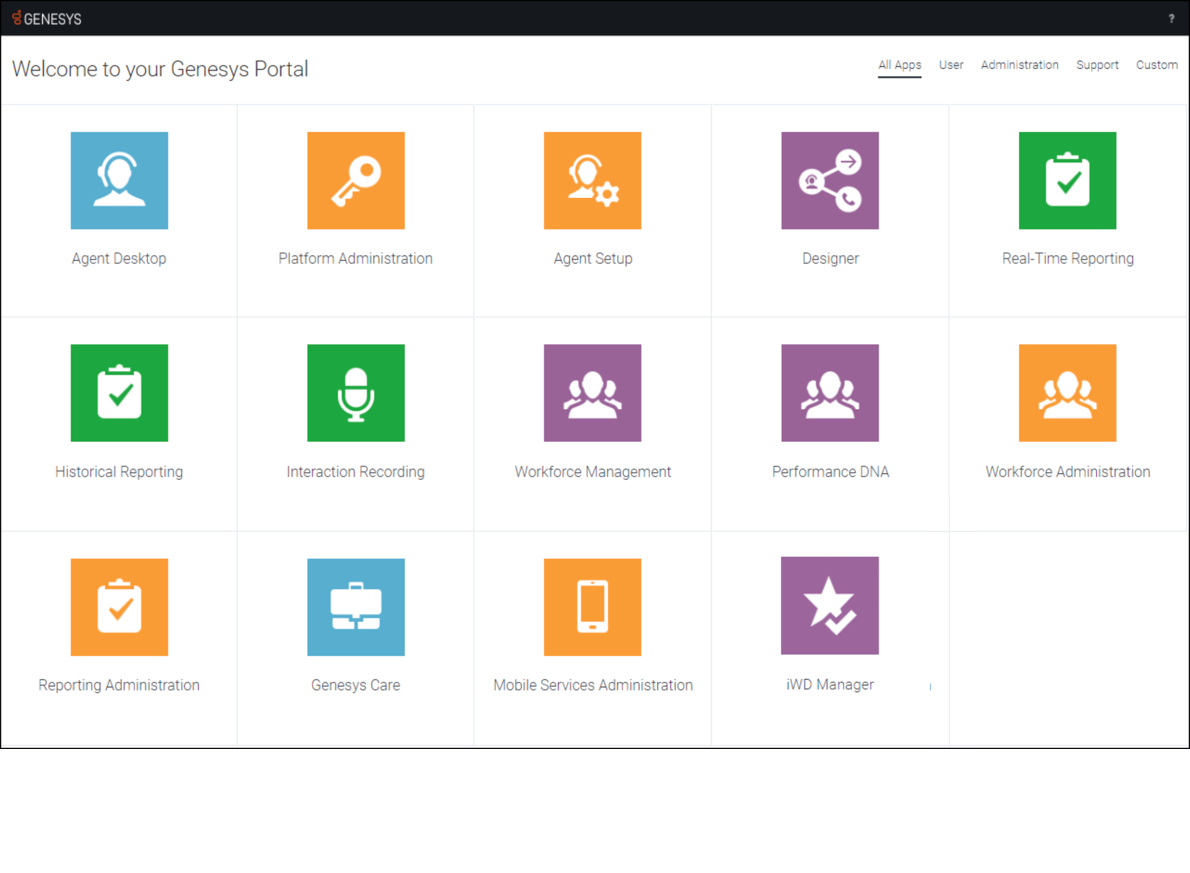The height and width of the screenshot is (873, 1190).
Task: Launch Performance DNA icon
Action: [x=830, y=393]
